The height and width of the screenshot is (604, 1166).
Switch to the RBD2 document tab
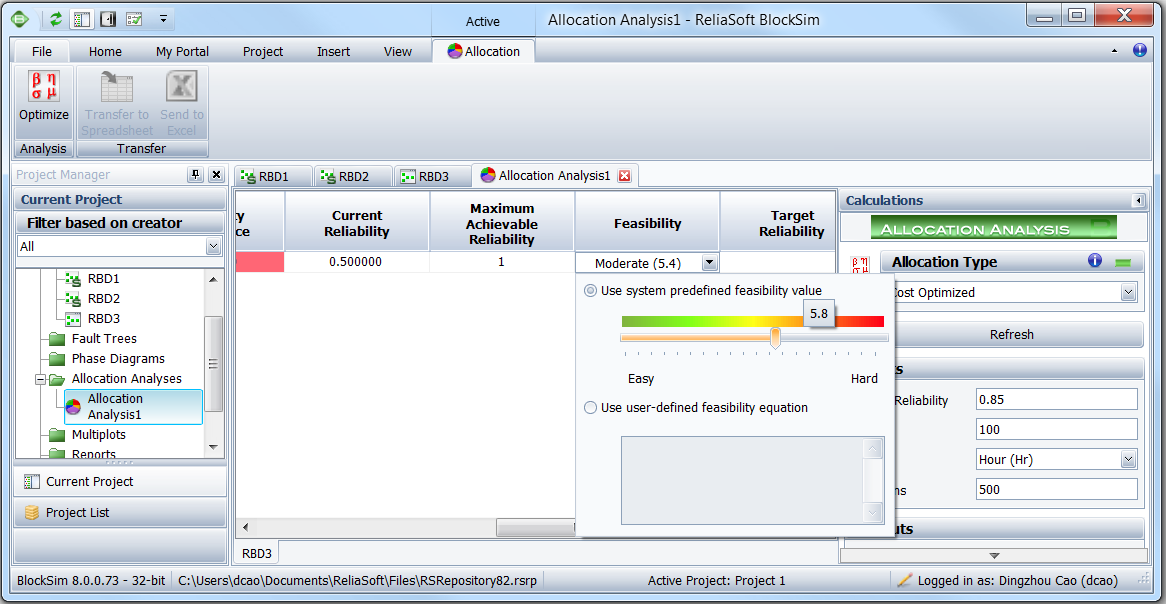click(352, 176)
